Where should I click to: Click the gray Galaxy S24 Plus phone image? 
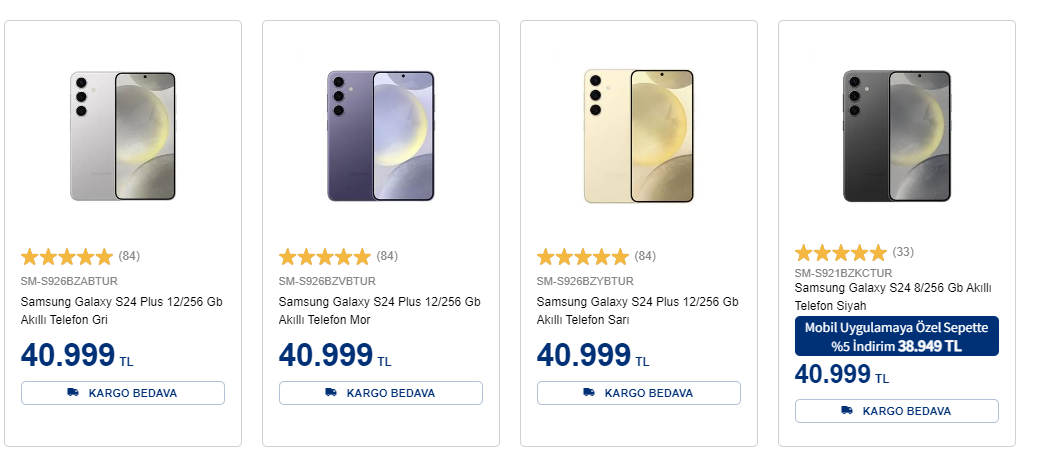[x=123, y=136]
